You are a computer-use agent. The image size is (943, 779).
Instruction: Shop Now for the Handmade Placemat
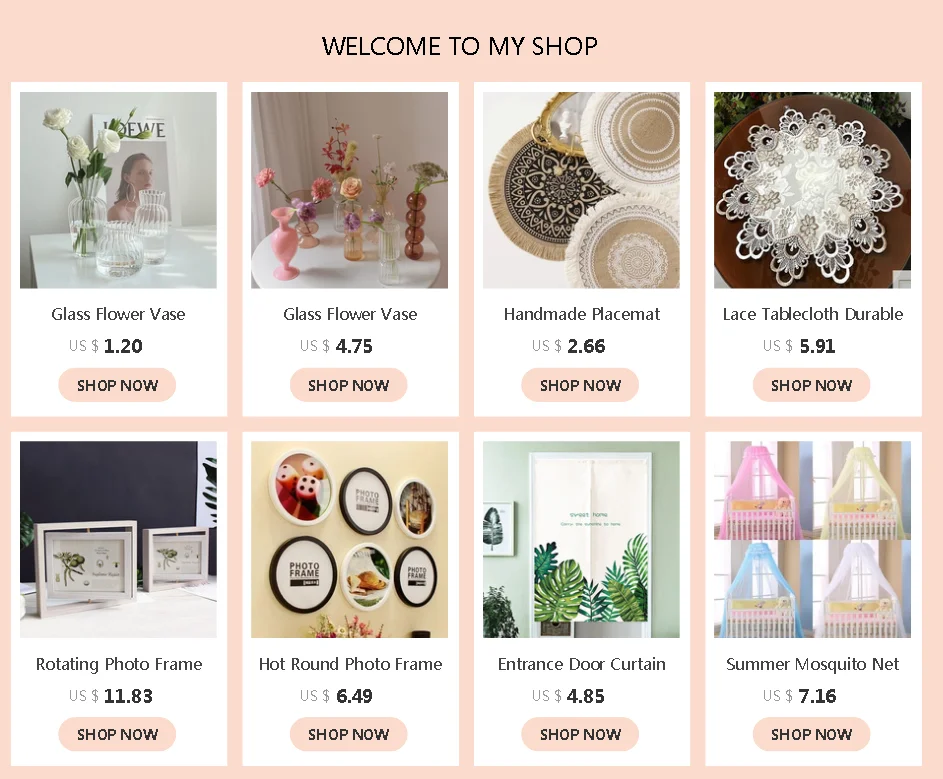[x=580, y=385]
